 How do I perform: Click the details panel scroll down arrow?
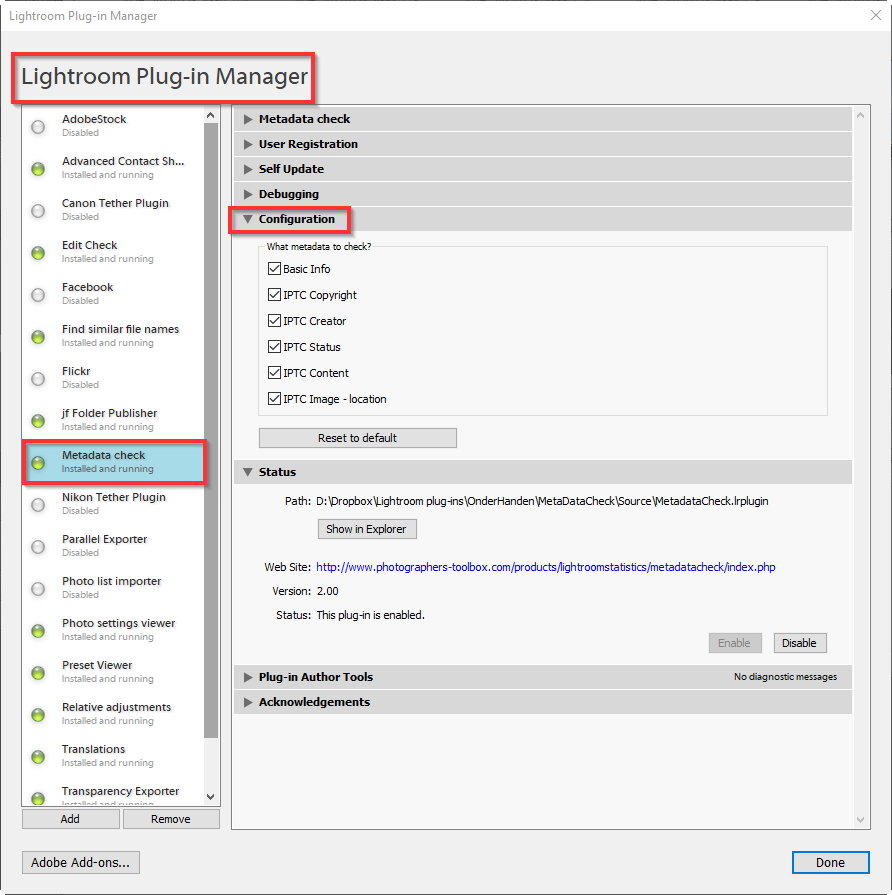tap(861, 820)
